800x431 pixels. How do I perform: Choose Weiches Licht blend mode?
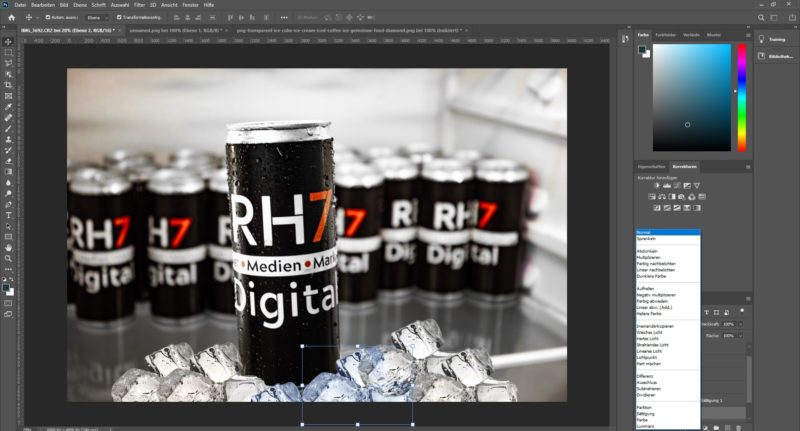[648, 333]
